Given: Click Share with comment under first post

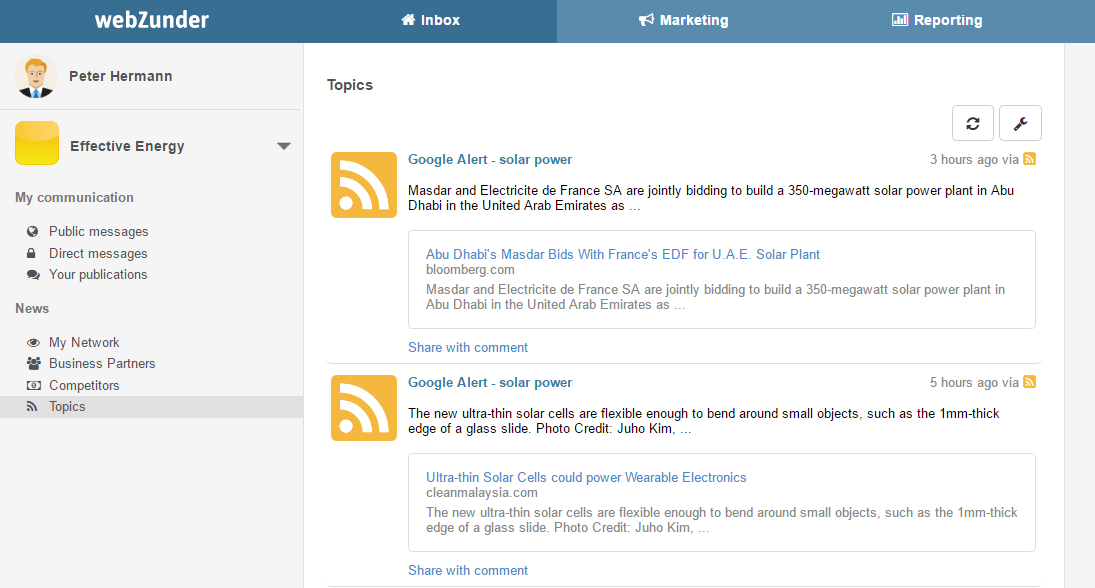Looking at the screenshot, I should click(x=467, y=347).
